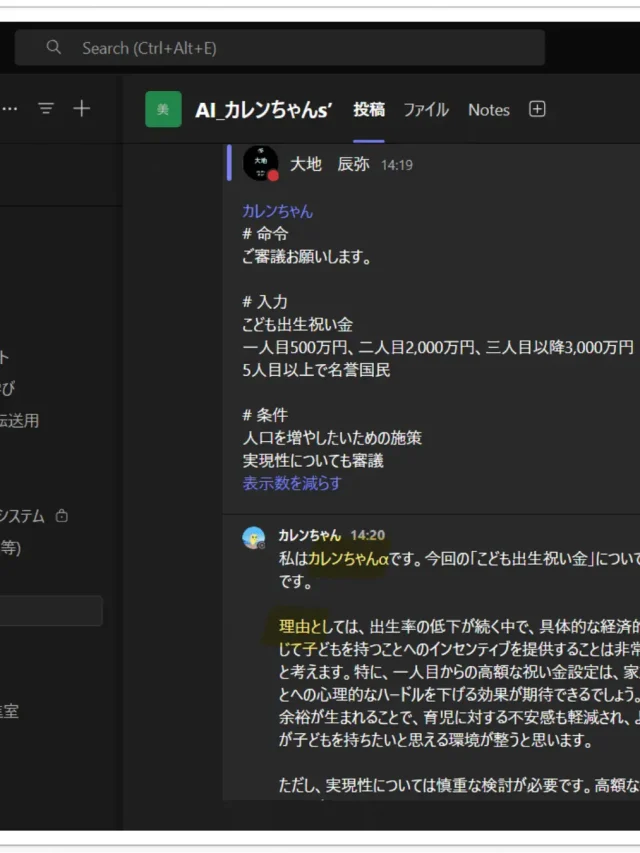Open the more options ellipsis in sidebar

click(x=10, y=109)
